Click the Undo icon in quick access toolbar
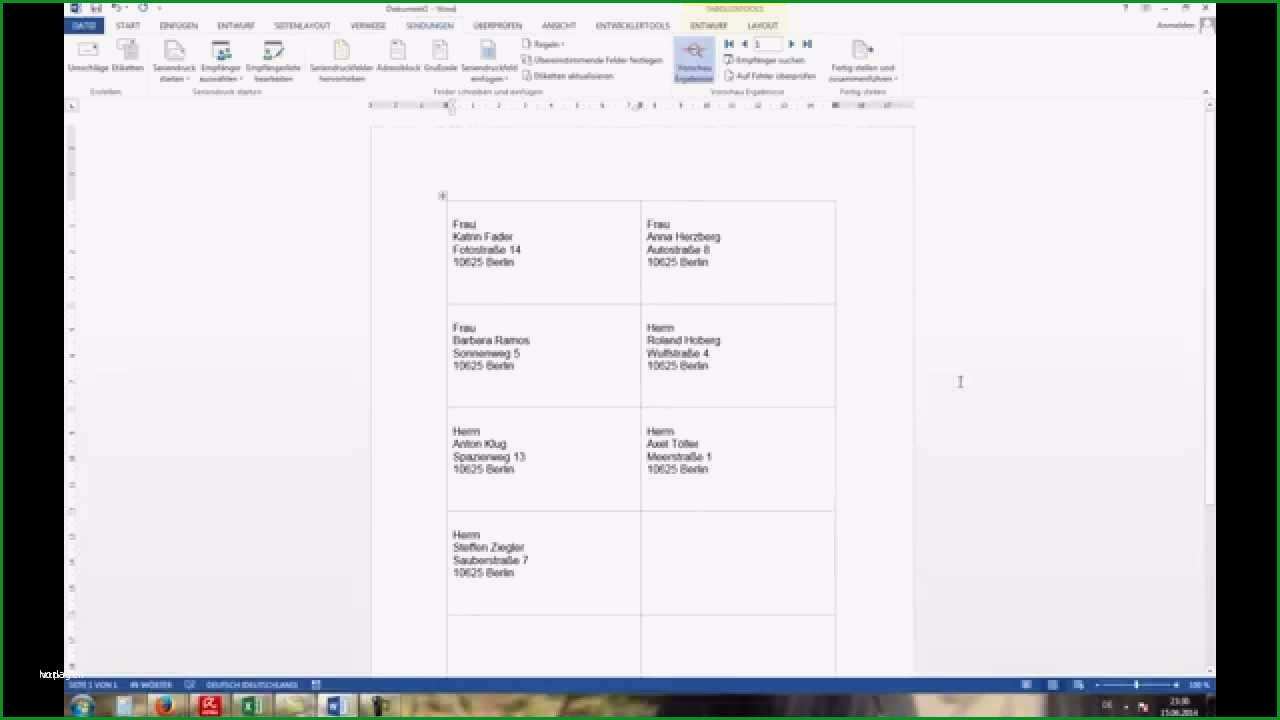Image resolution: width=1280 pixels, height=720 pixels. (117, 8)
